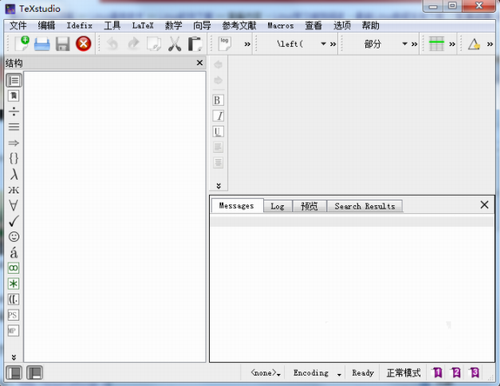Close the 结构 structure panel
This screenshot has height=386, width=500.
199,63
